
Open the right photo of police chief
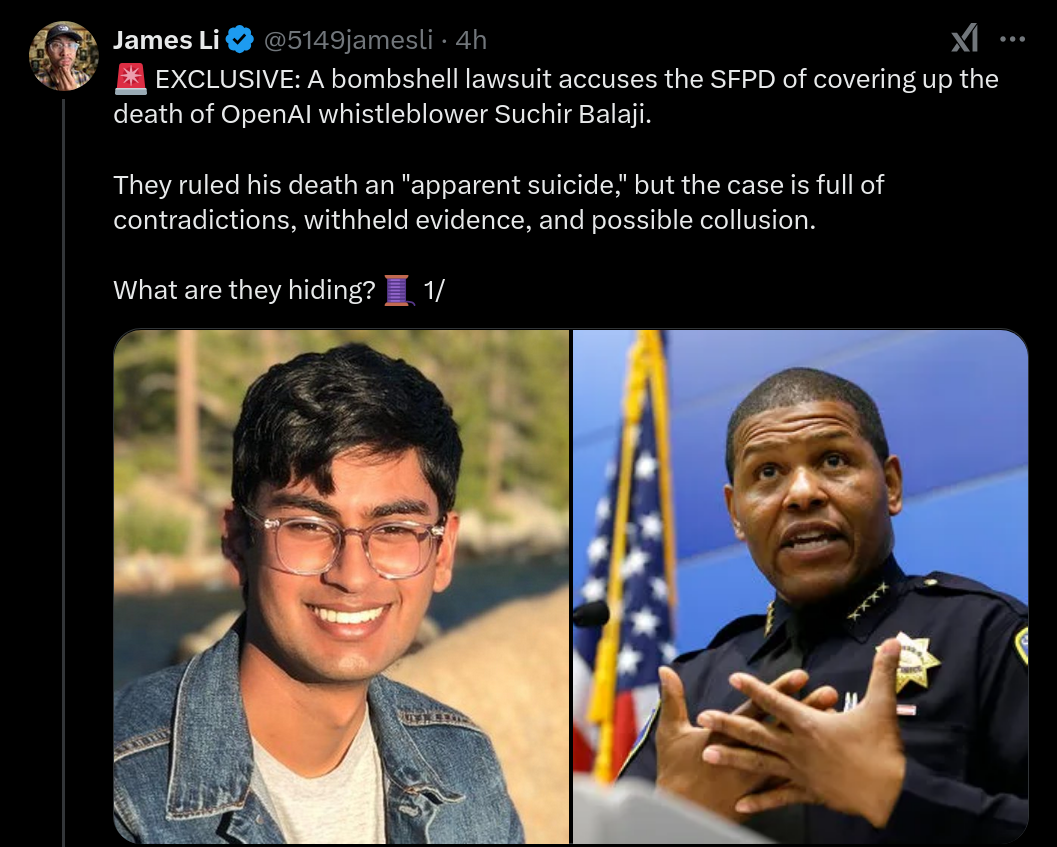[800, 586]
